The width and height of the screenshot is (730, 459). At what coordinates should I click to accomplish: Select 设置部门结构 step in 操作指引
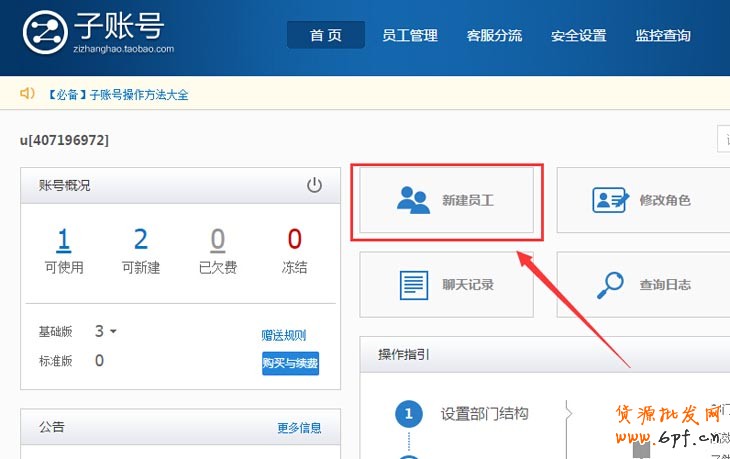(x=485, y=413)
